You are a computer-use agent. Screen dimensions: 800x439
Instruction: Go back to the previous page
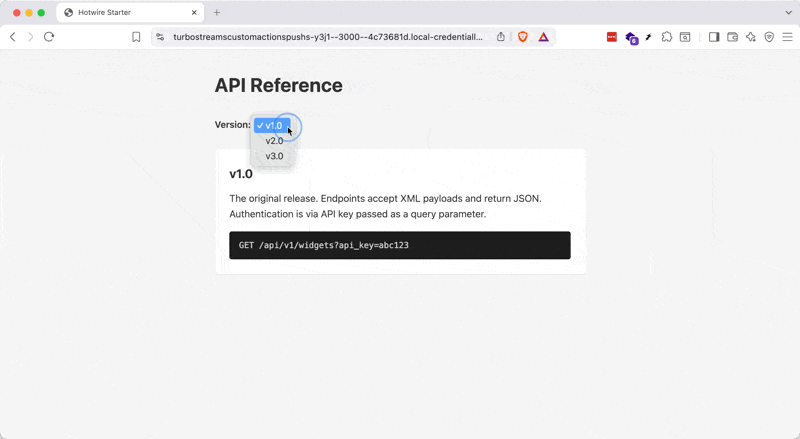[x=13, y=37]
